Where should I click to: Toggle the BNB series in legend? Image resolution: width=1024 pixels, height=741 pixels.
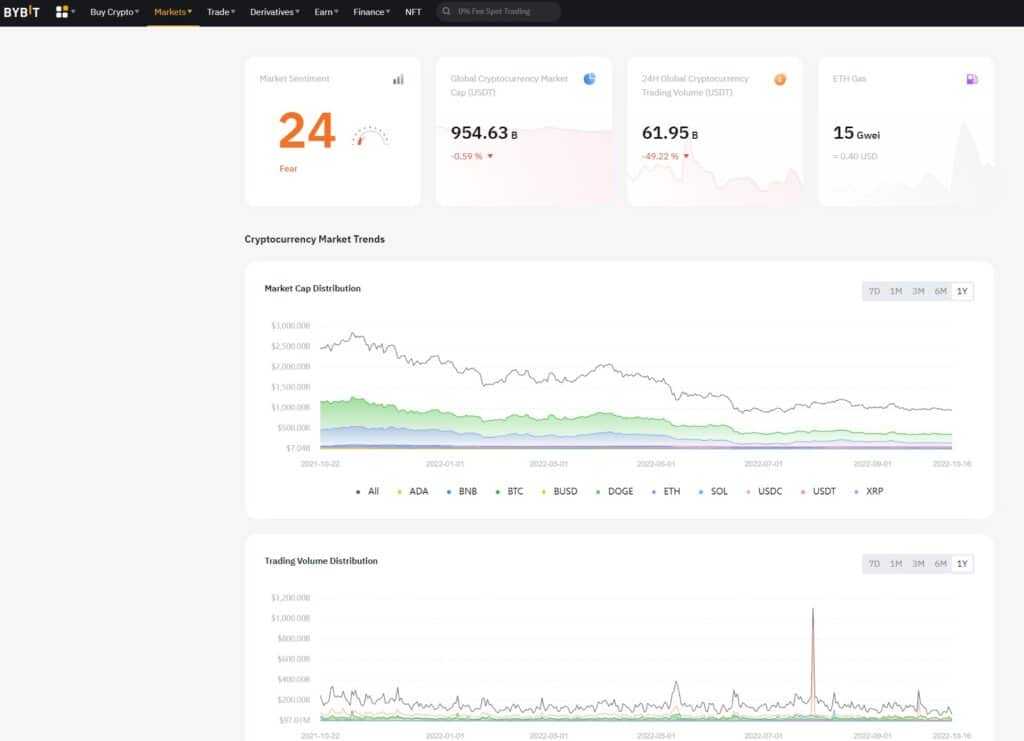click(x=462, y=491)
